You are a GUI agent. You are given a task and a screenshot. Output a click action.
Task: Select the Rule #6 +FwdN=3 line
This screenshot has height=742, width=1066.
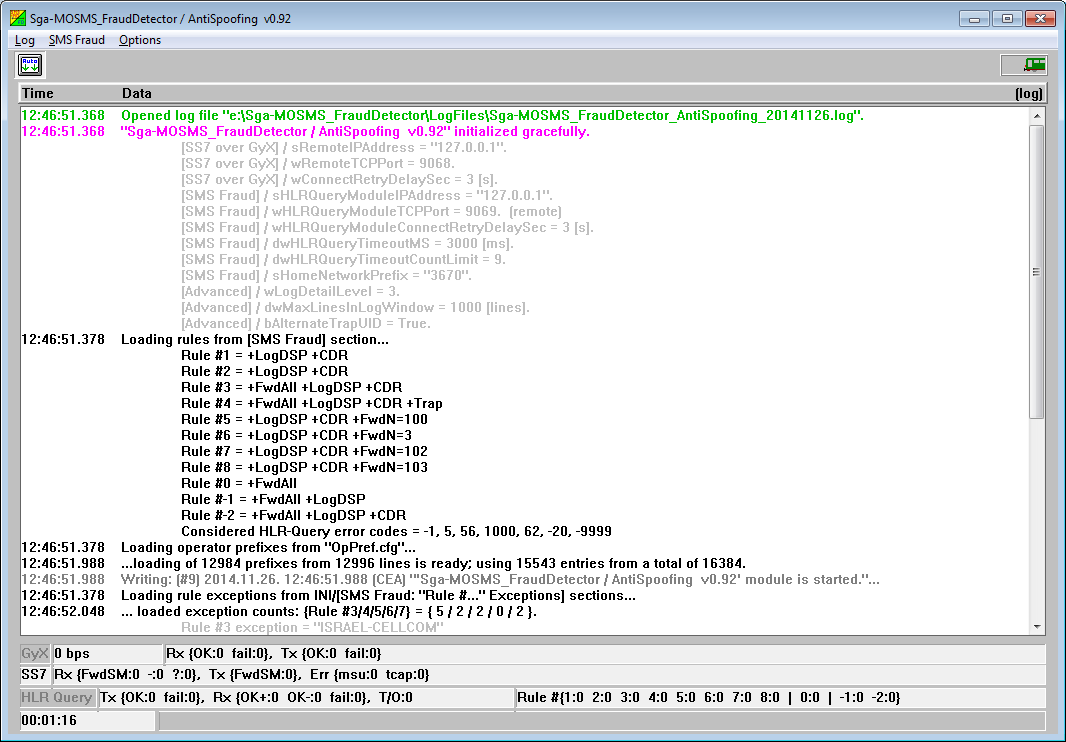click(x=296, y=435)
